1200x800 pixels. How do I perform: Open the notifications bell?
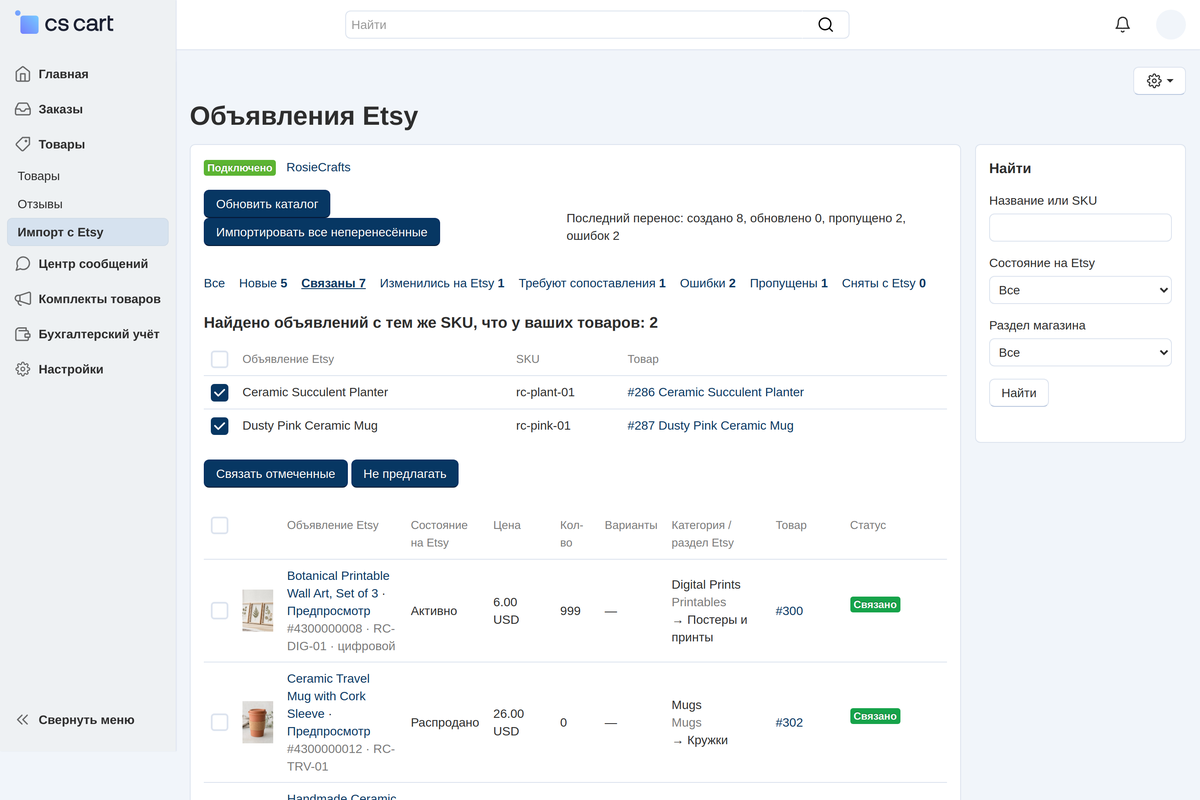coord(1123,25)
